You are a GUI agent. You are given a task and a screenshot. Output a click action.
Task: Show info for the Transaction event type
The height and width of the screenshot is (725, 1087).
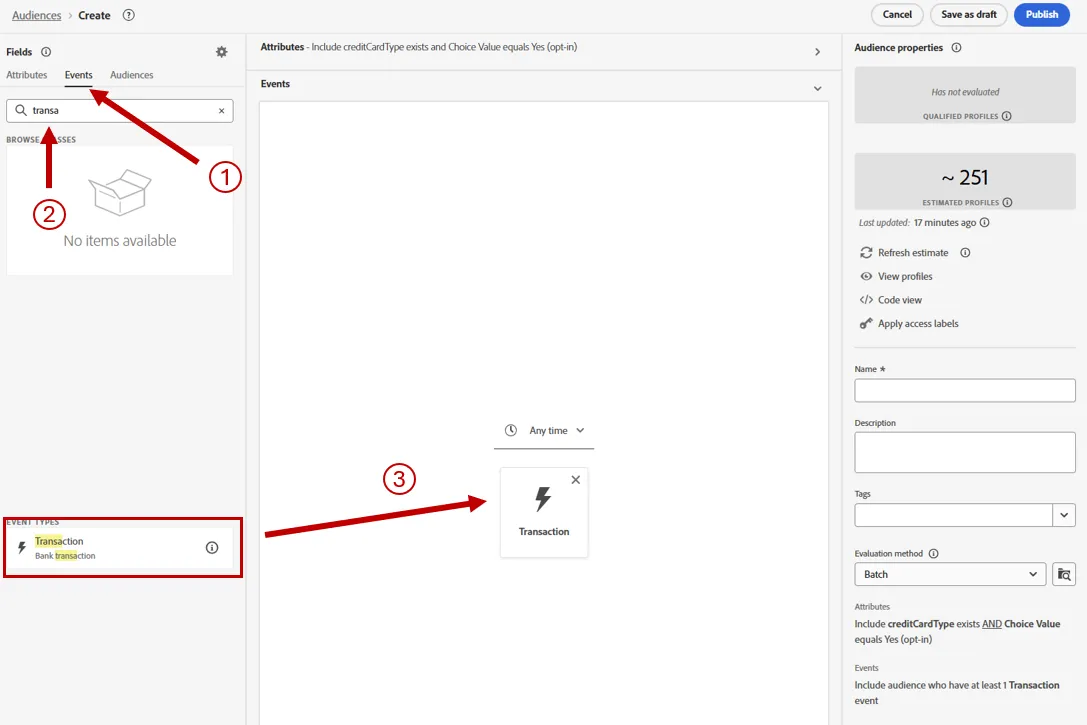pyautogui.click(x=212, y=548)
